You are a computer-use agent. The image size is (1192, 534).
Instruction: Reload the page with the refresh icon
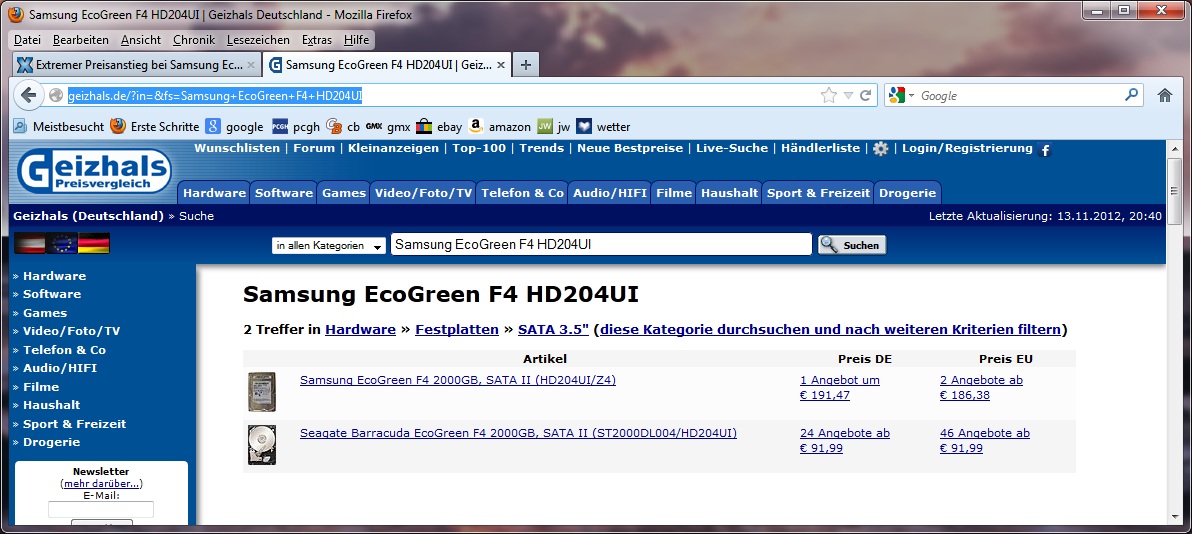865,95
